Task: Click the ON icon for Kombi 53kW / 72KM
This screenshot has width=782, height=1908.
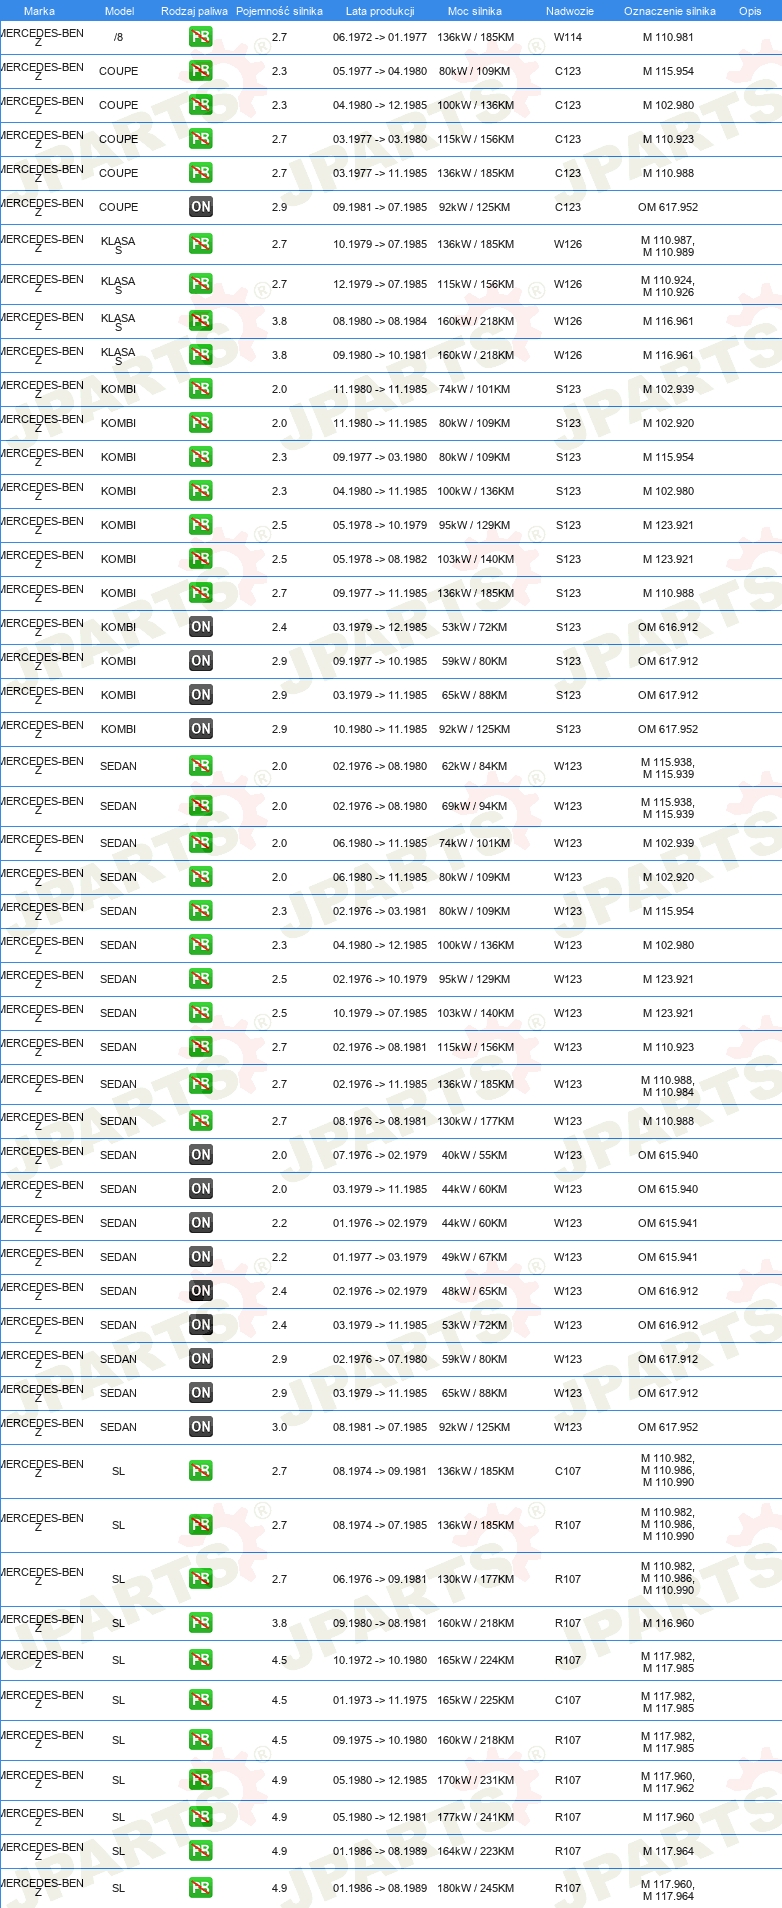Action: [201, 627]
